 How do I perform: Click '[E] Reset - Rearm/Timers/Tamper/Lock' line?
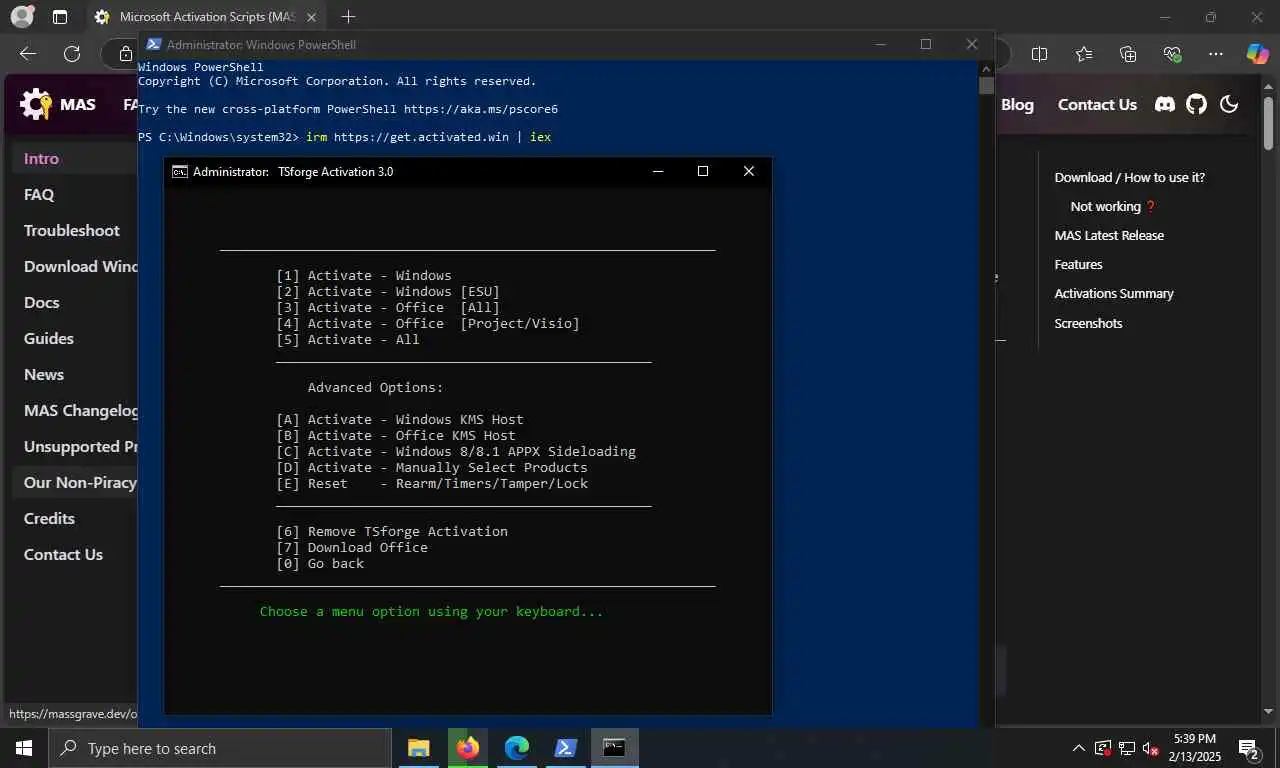(432, 483)
